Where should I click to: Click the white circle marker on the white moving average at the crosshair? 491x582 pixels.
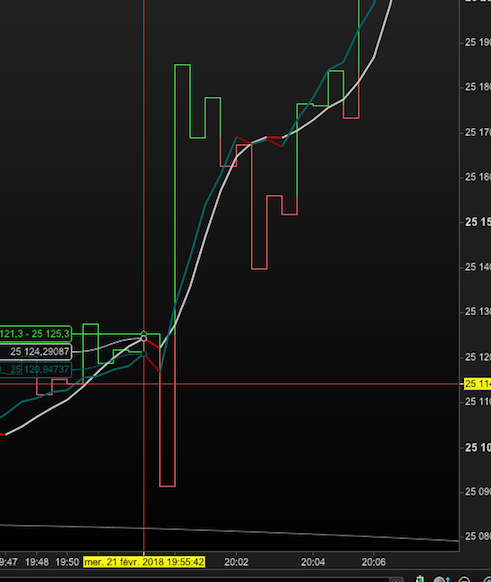point(144,339)
